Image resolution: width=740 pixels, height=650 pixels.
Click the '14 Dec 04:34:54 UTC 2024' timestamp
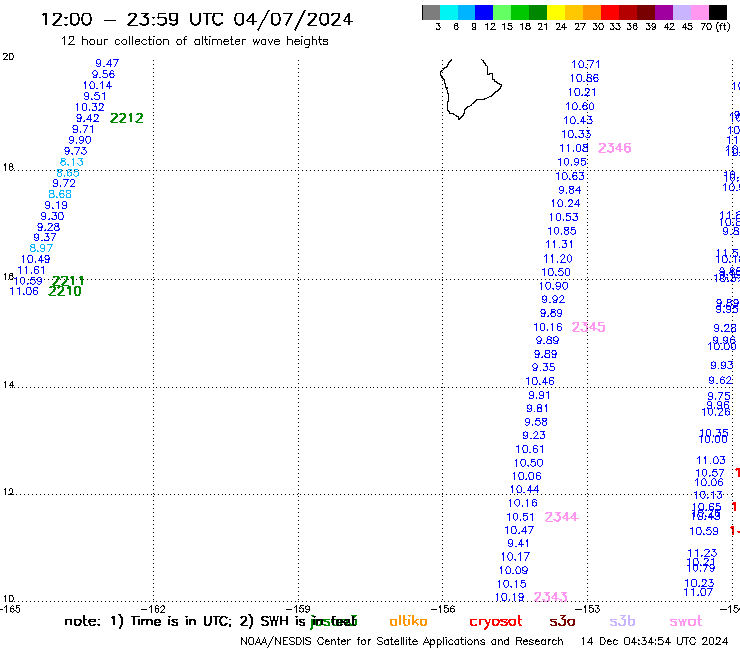coord(654,641)
